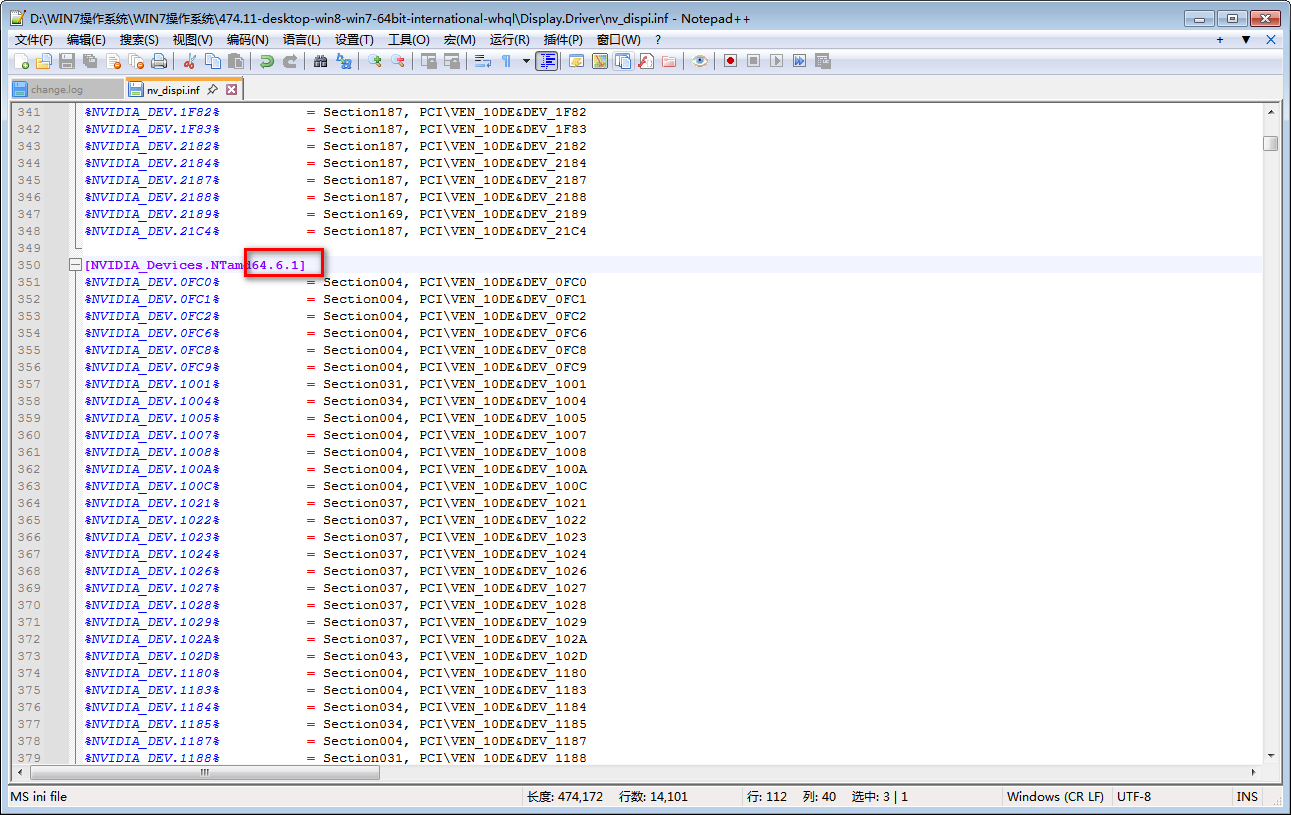The width and height of the screenshot is (1291, 815).
Task: Open the dropdown arrow beside the pilcrow icon
Action: point(526,61)
